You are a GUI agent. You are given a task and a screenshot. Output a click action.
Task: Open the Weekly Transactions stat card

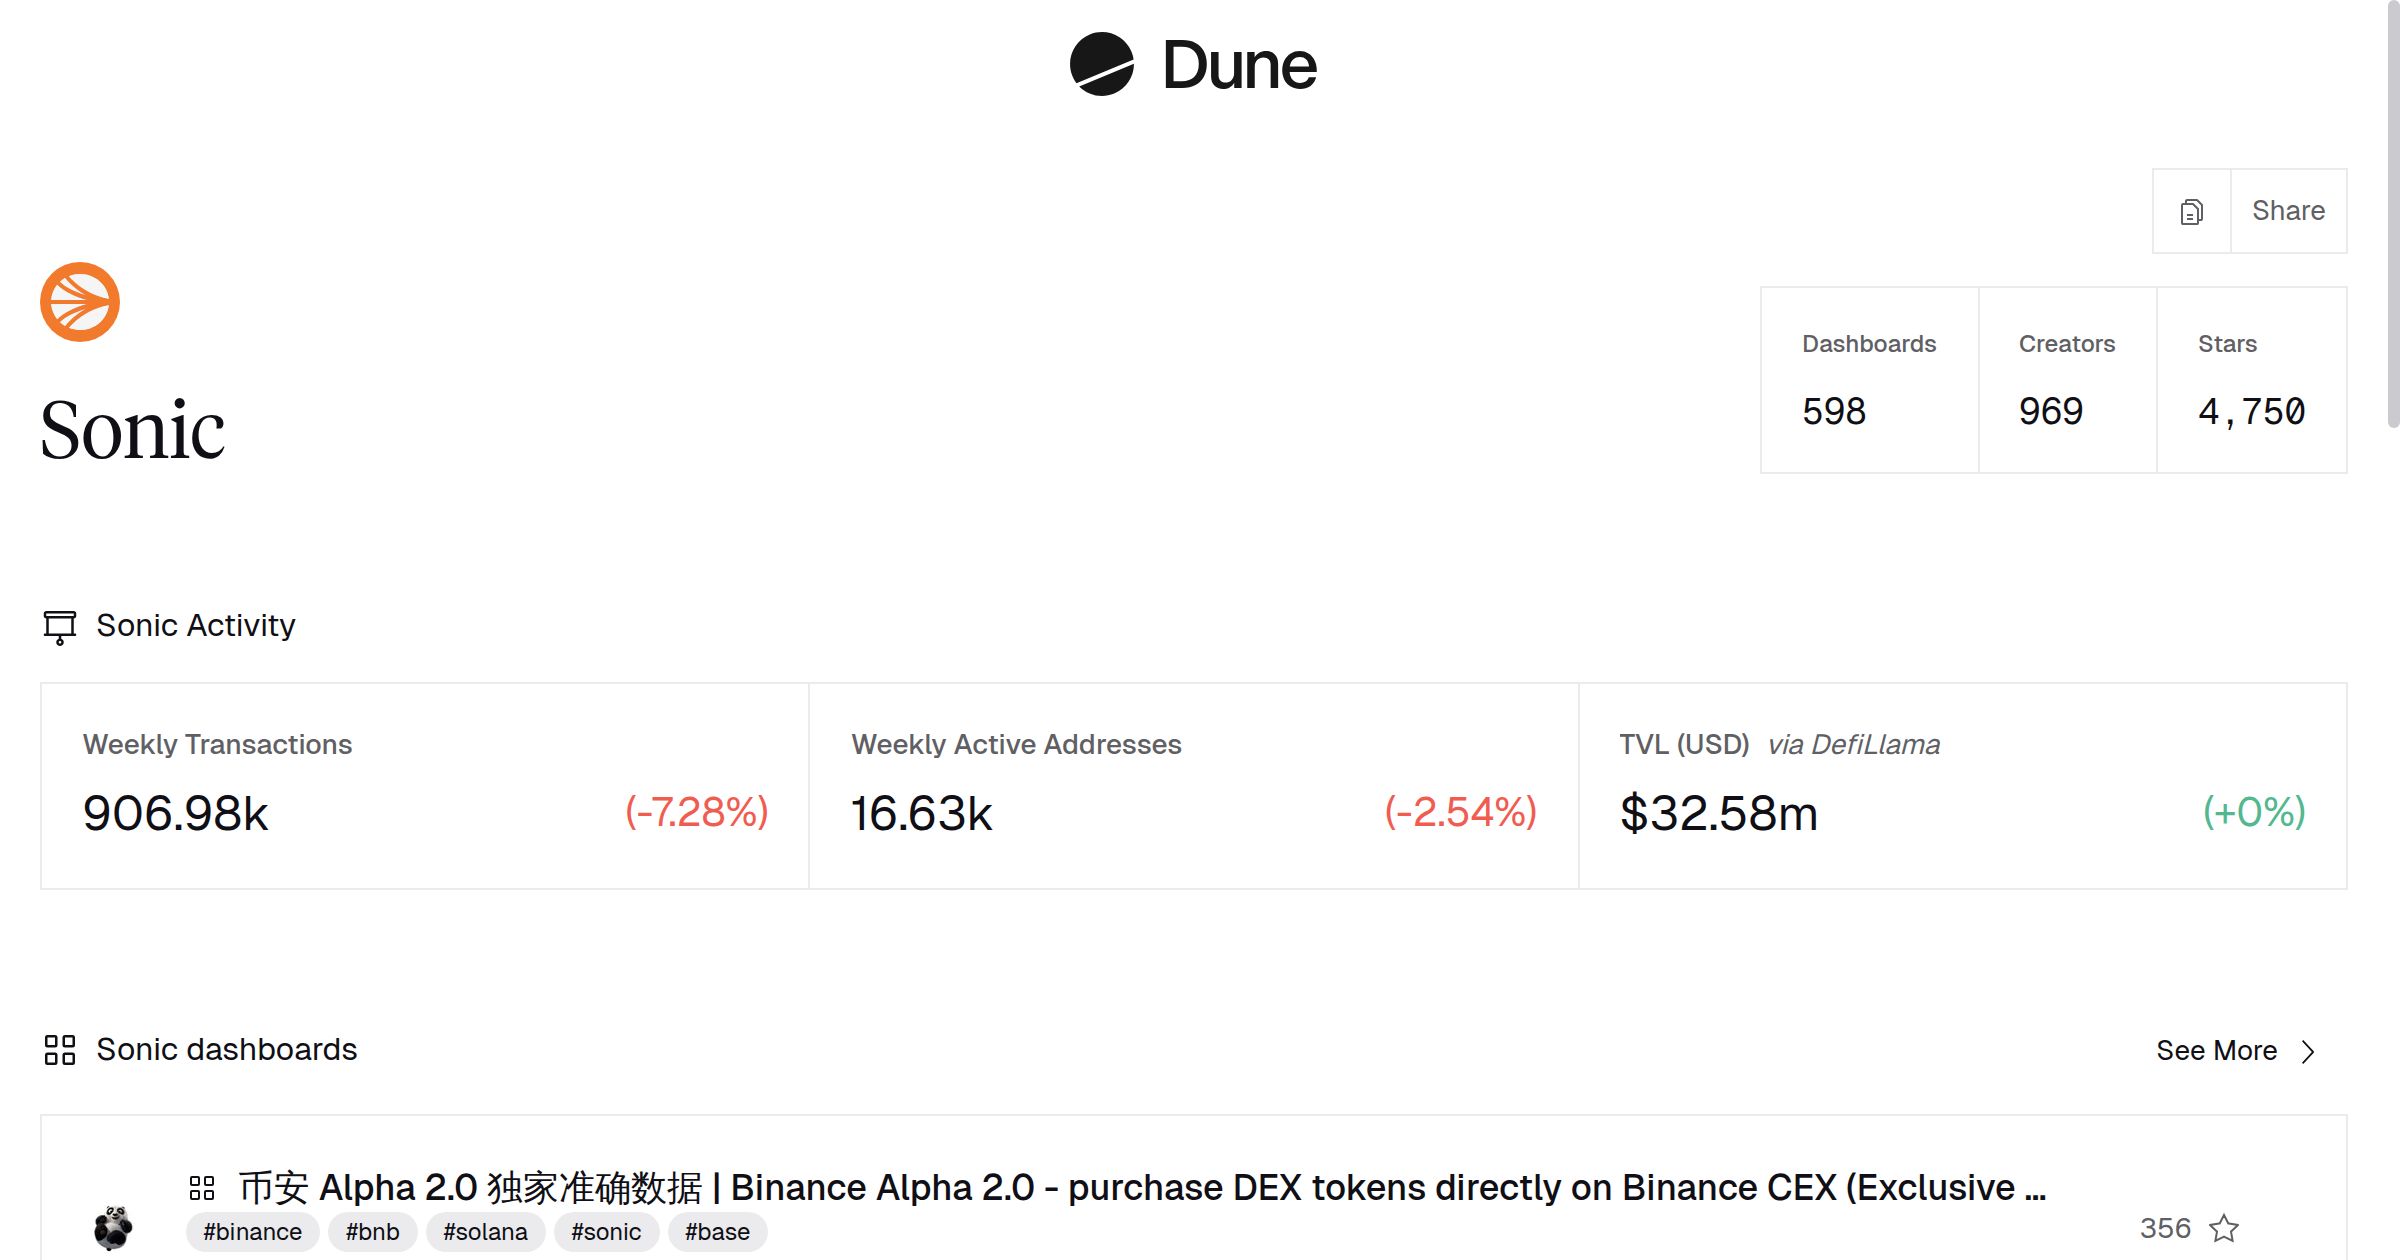coord(425,786)
